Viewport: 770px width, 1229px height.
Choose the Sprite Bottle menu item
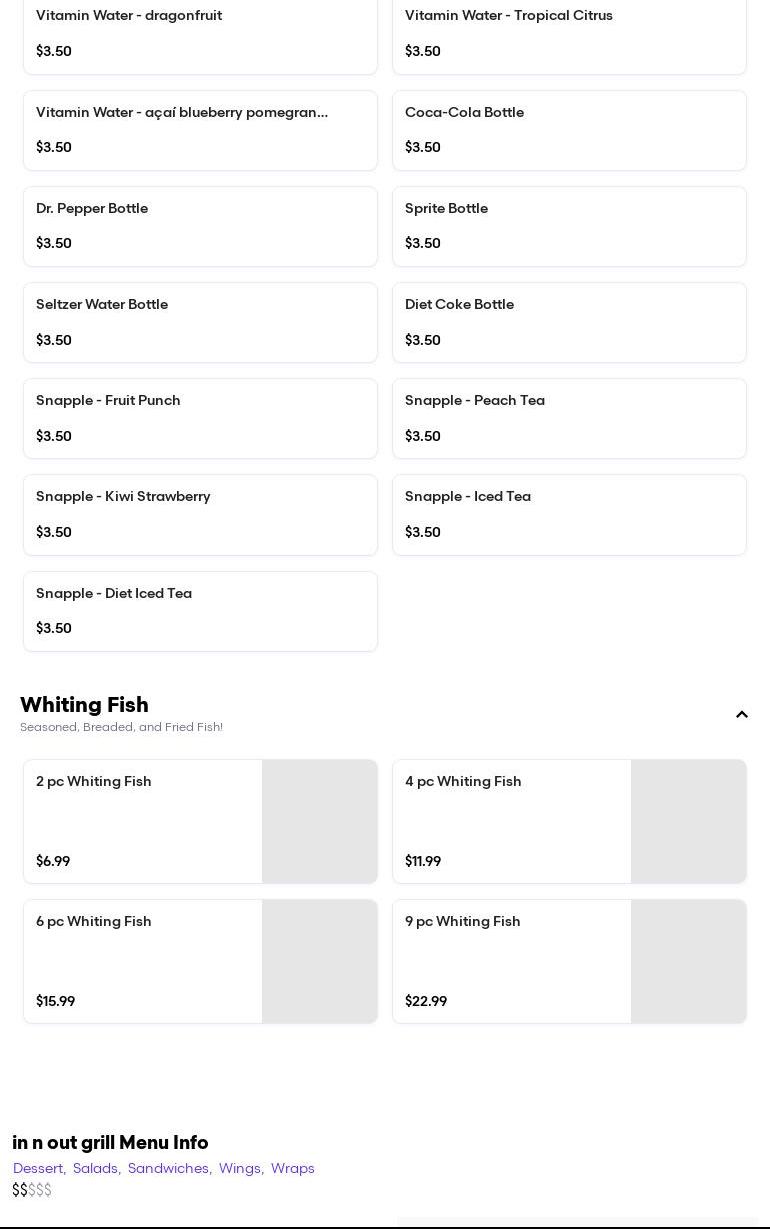pyautogui.click(x=569, y=226)
